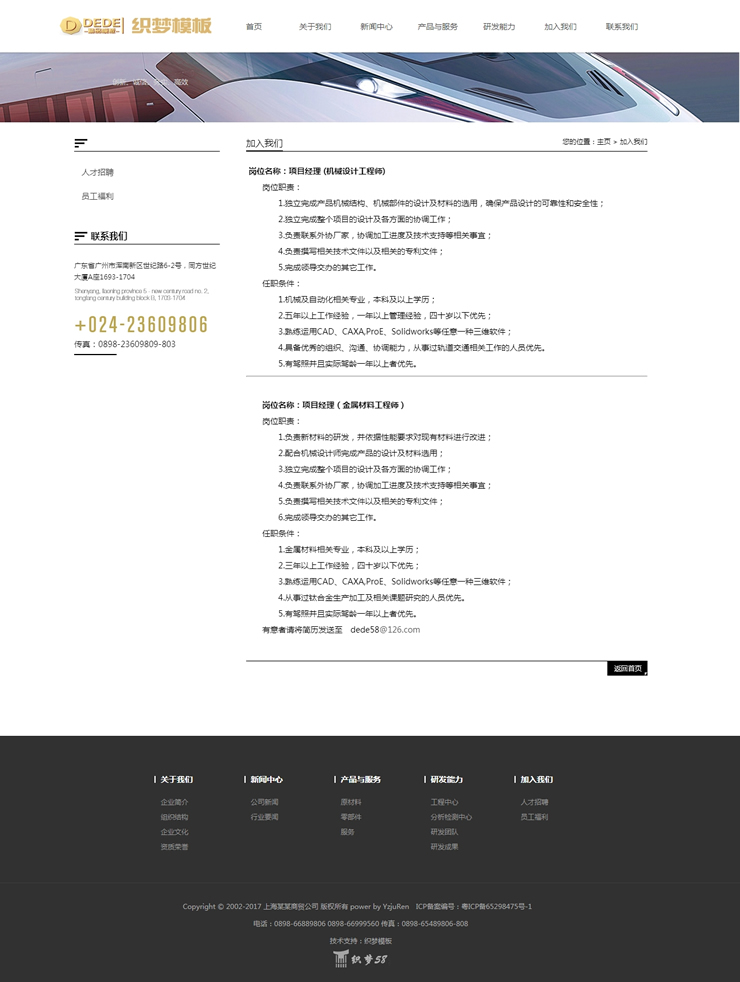Click the sidebar menu lines icon

tap(81, 144)
